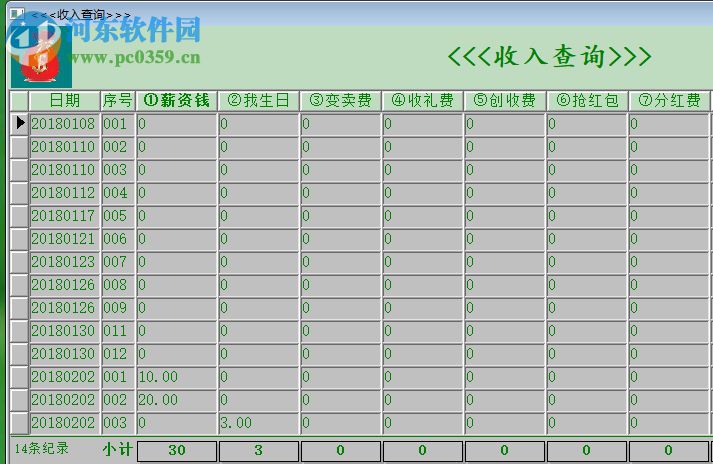Select row marker for 20180108 record 001
This screenshot has height=464, width=713.
click(x=20, y=124)
